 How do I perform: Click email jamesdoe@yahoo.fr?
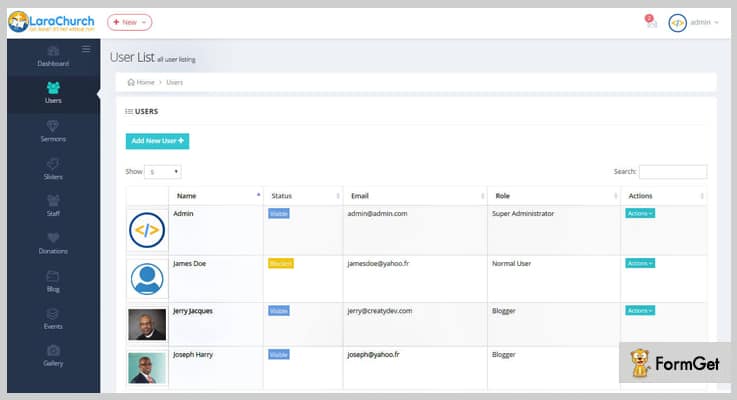click(378, 263)
